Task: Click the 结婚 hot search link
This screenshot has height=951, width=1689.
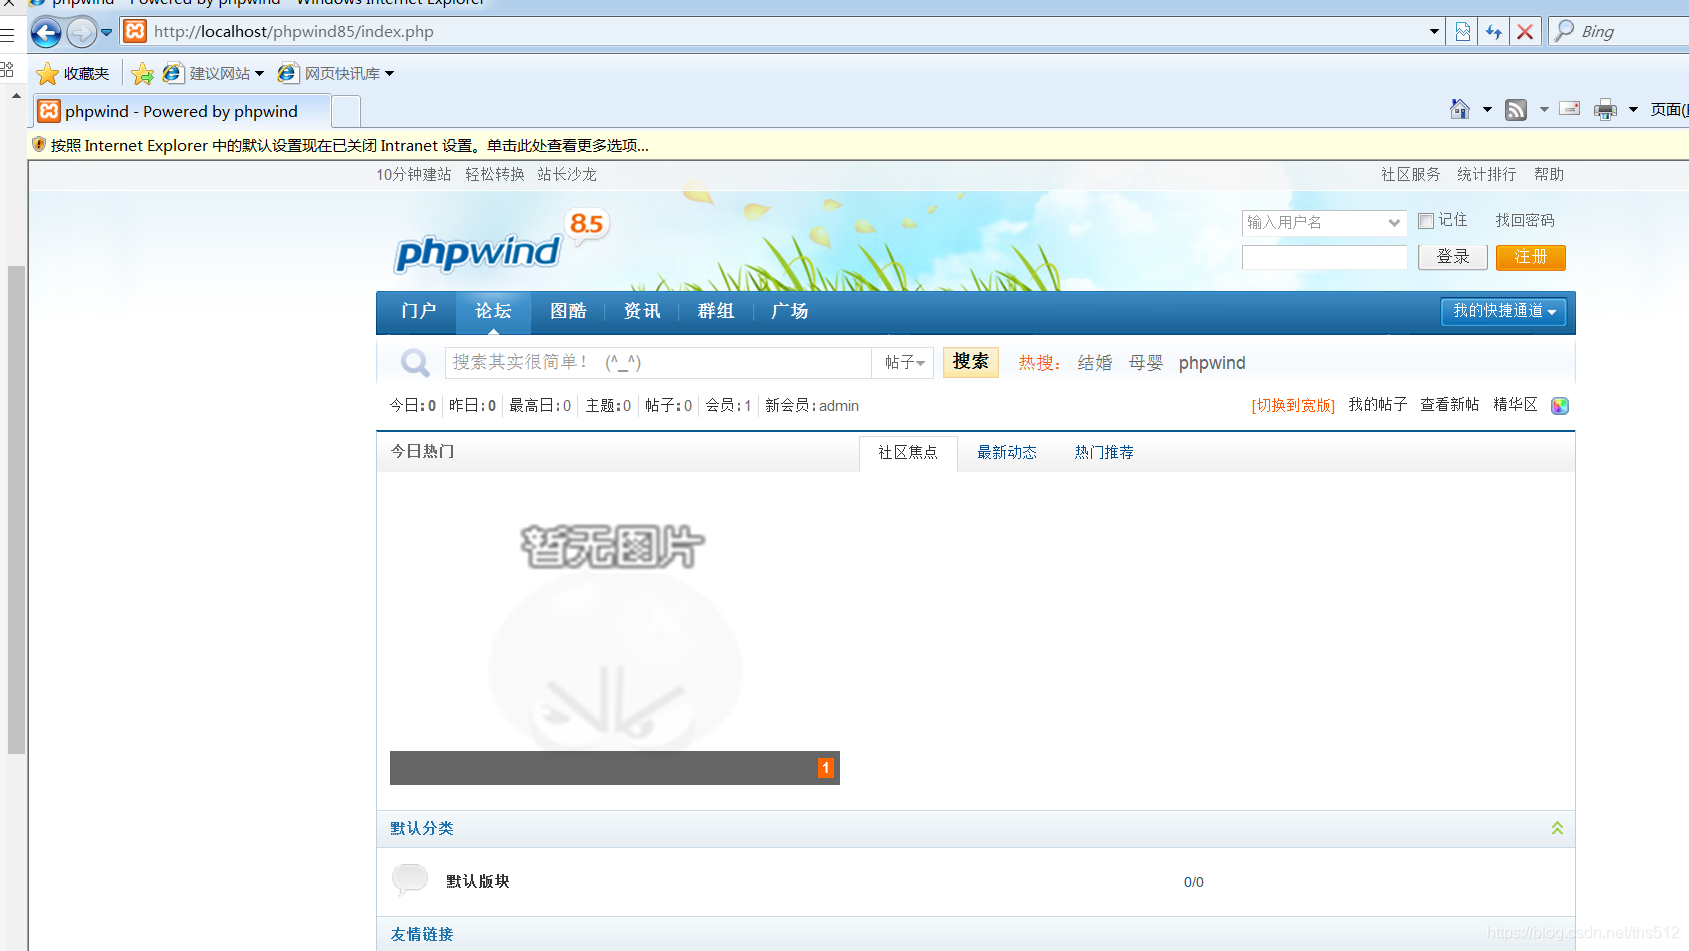Action: click(1095, 363)
